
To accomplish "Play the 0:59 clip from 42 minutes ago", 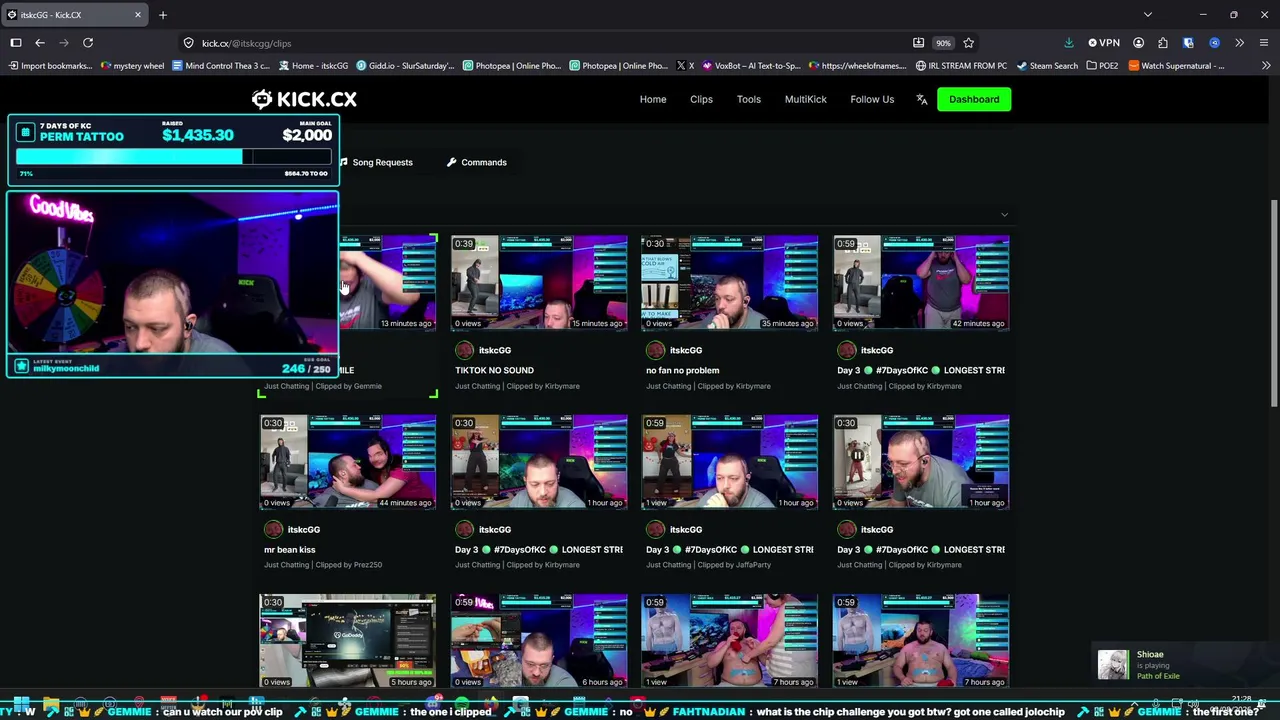I will click(x=921, y=283).
